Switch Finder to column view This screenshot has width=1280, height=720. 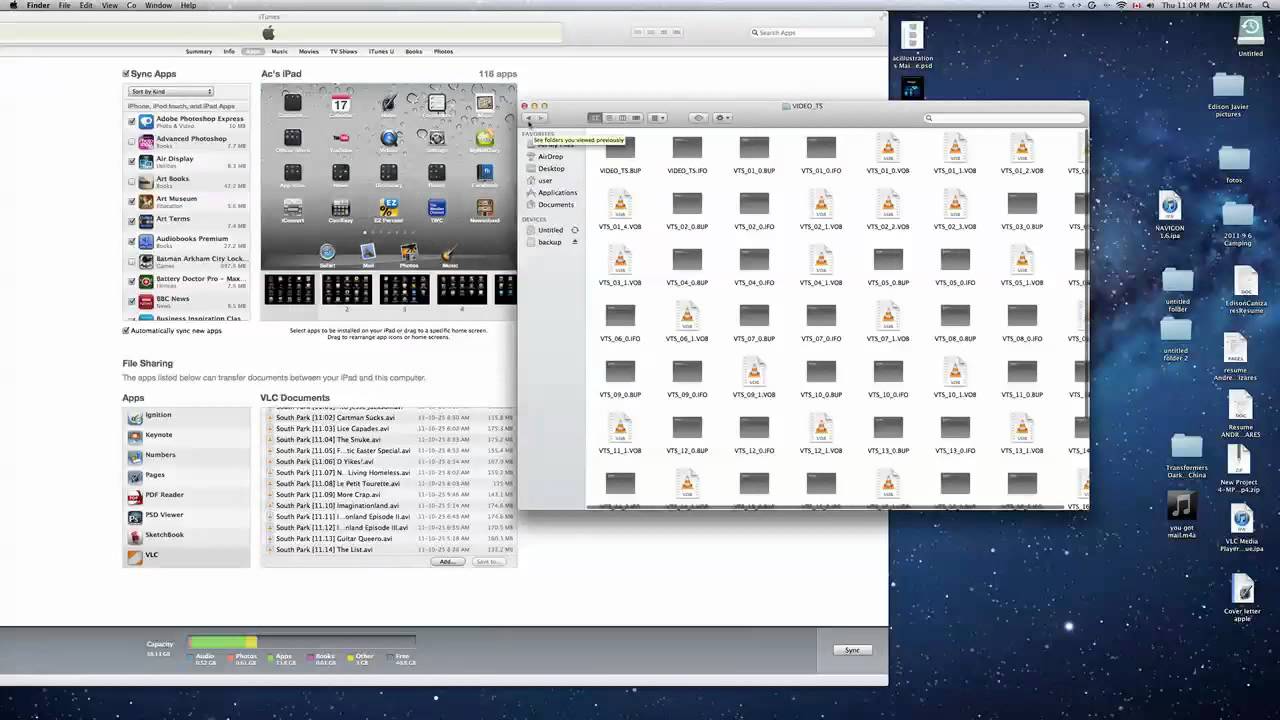click(x=622, y=118)
